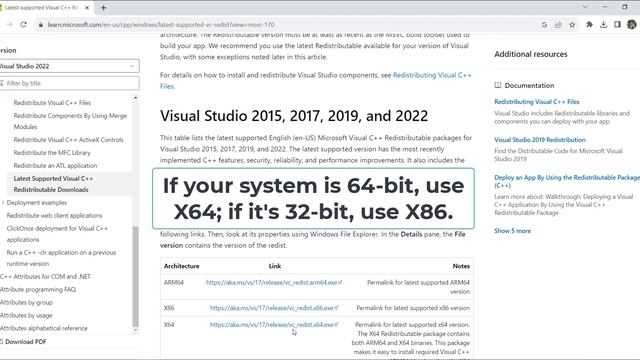Toggle the browser side panel icon

617,24
